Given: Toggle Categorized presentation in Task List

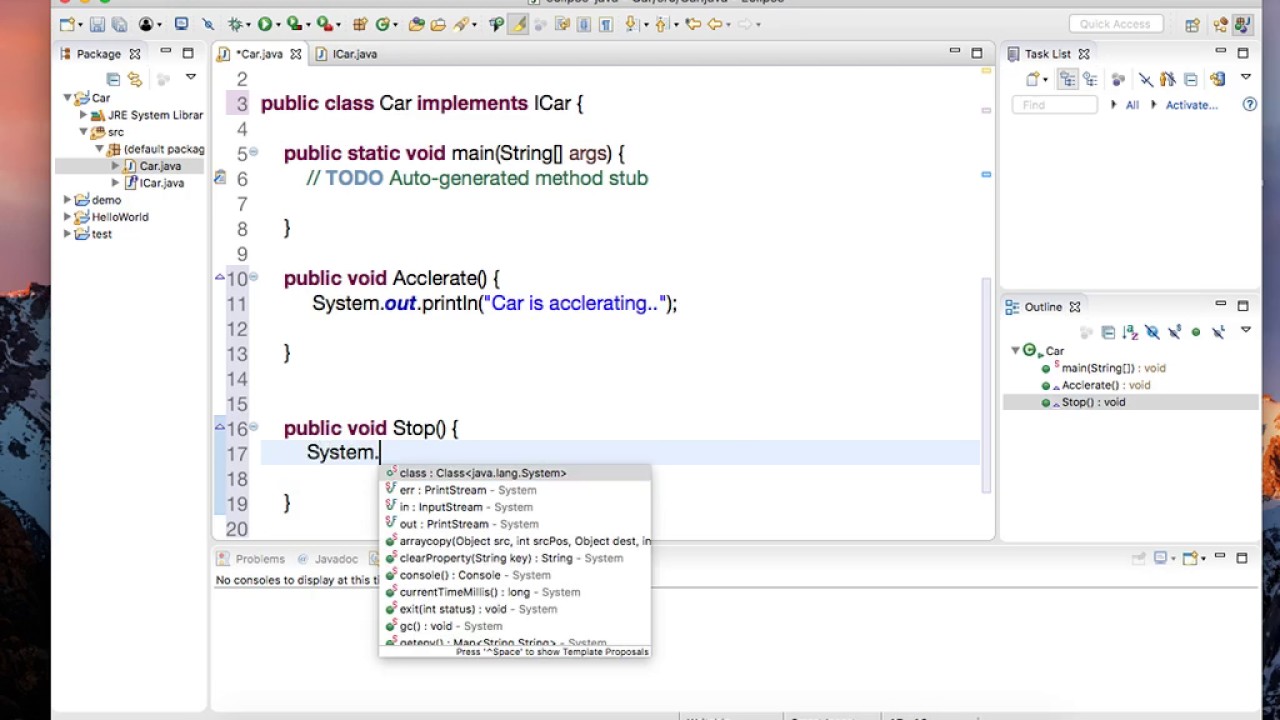Looking at the screenshot, I should (1068, 79).
